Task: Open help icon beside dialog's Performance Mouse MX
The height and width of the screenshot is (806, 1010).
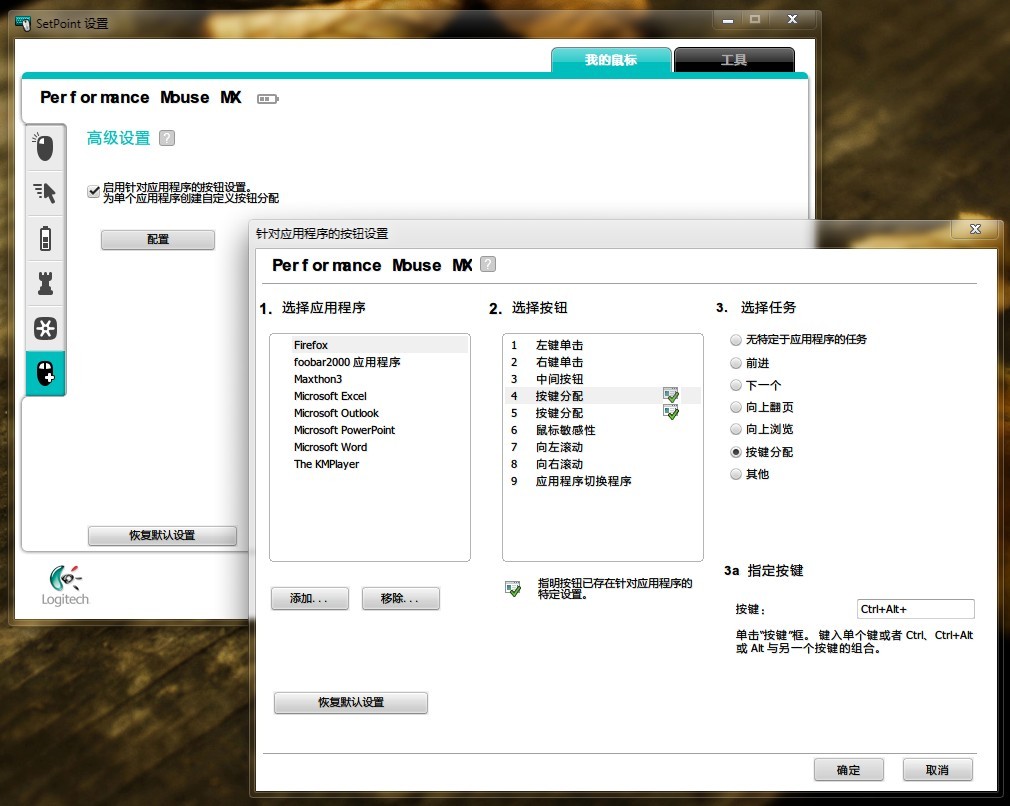Action: point(488,264)
